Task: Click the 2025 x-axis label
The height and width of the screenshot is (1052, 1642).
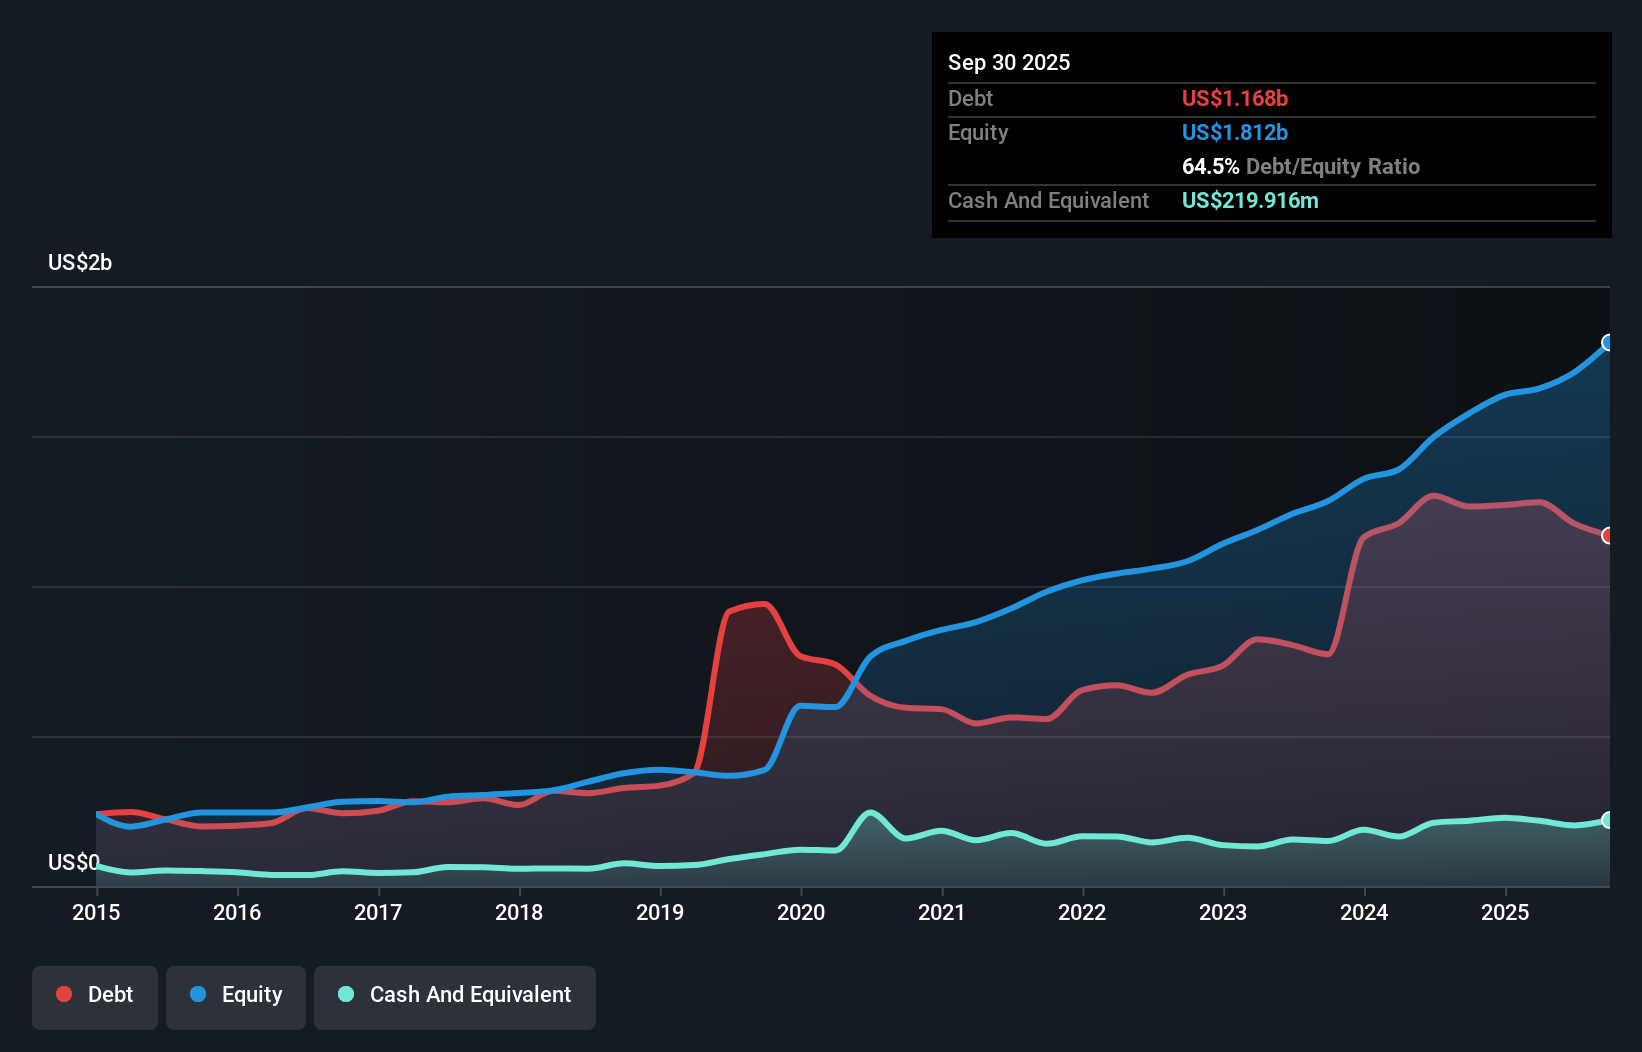Action: (x=1505, y=912)
